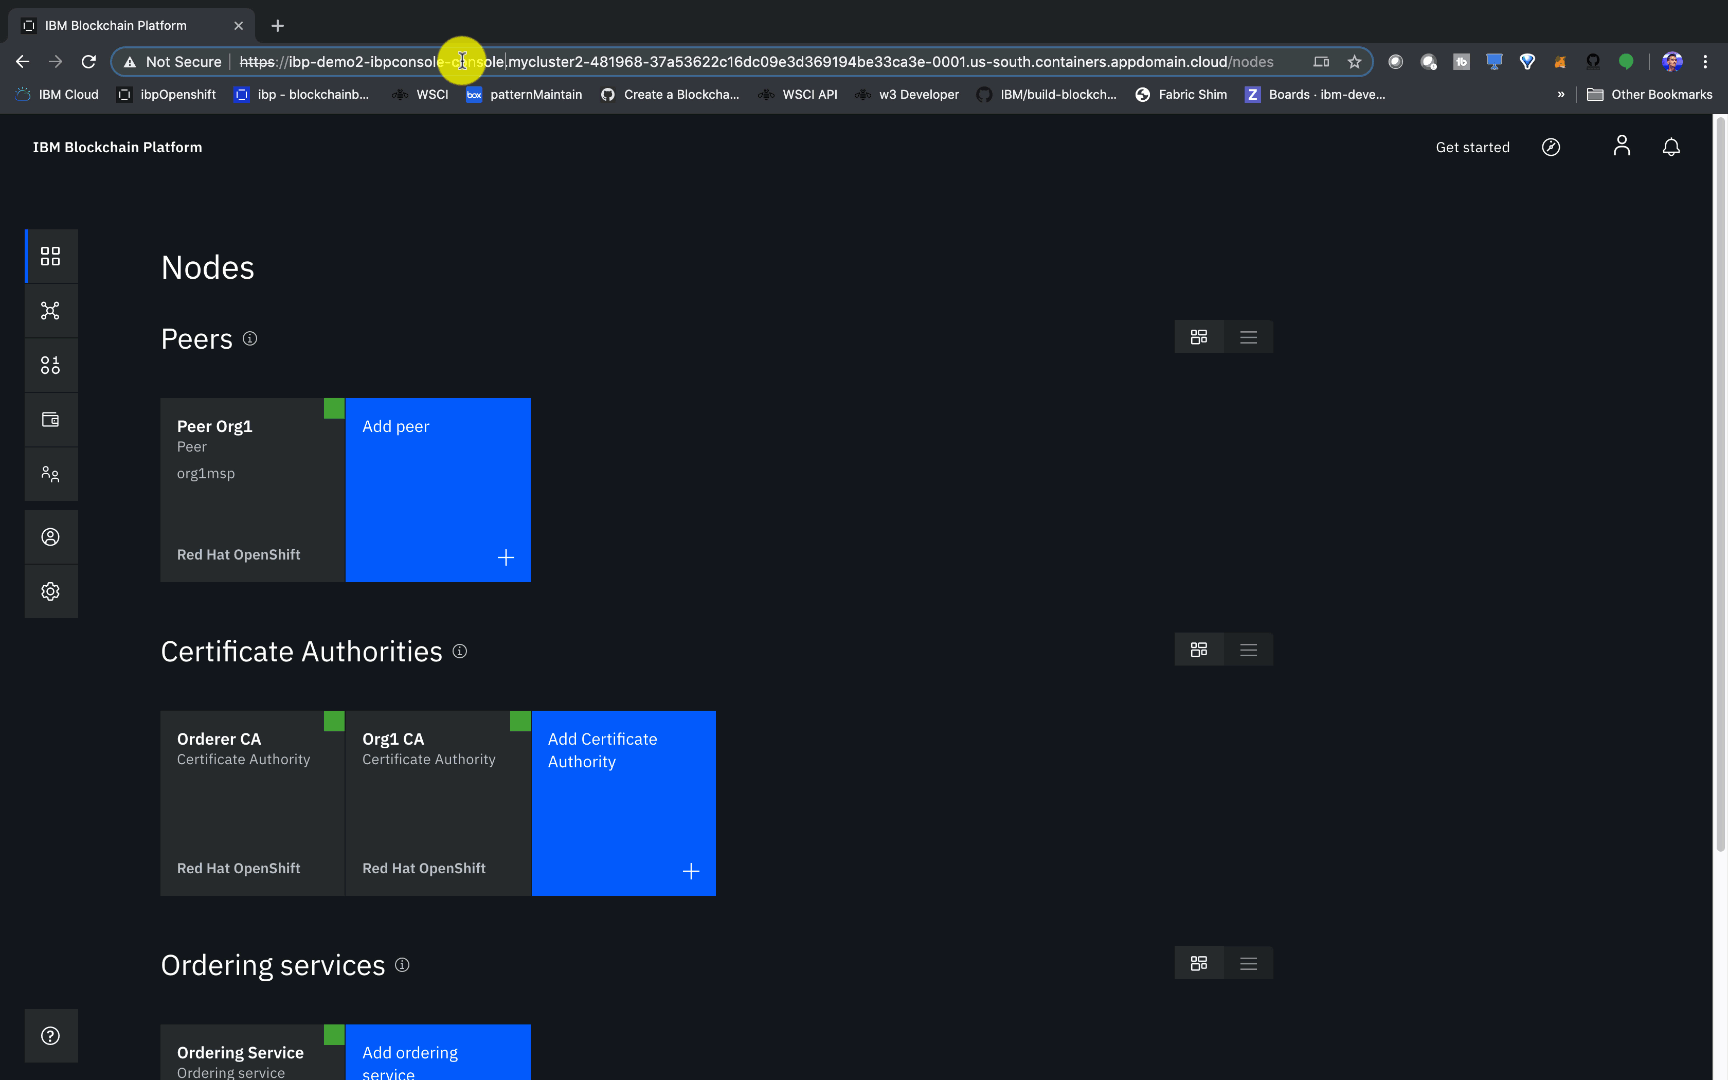Switch Certificate Authorities to grid view
1728x1080 pixels.
coord(1199,650)
